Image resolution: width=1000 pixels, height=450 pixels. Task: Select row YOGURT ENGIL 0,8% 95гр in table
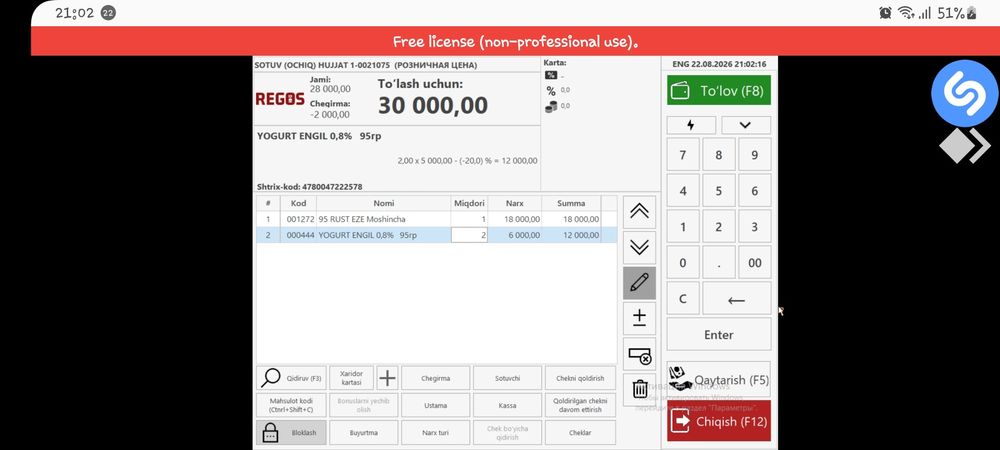point(437,235)
